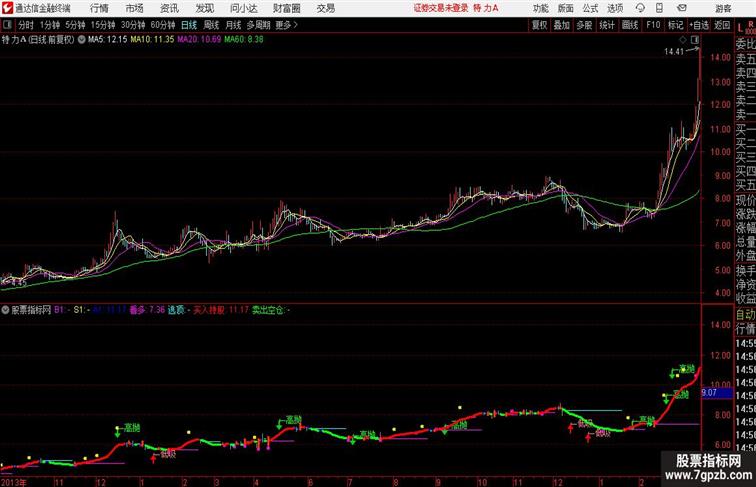Select the 月线 monthly tab
756x487 pixels.
click(x=233, y=25)
